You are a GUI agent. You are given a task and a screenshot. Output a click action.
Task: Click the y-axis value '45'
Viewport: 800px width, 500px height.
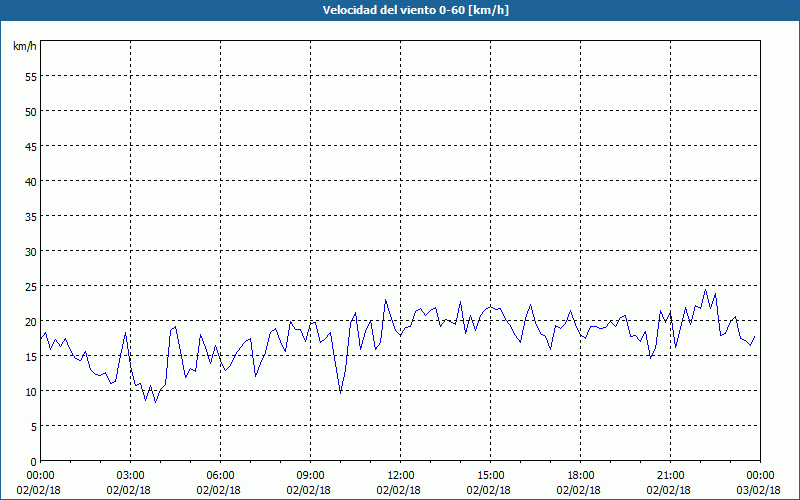click(31, 146)
